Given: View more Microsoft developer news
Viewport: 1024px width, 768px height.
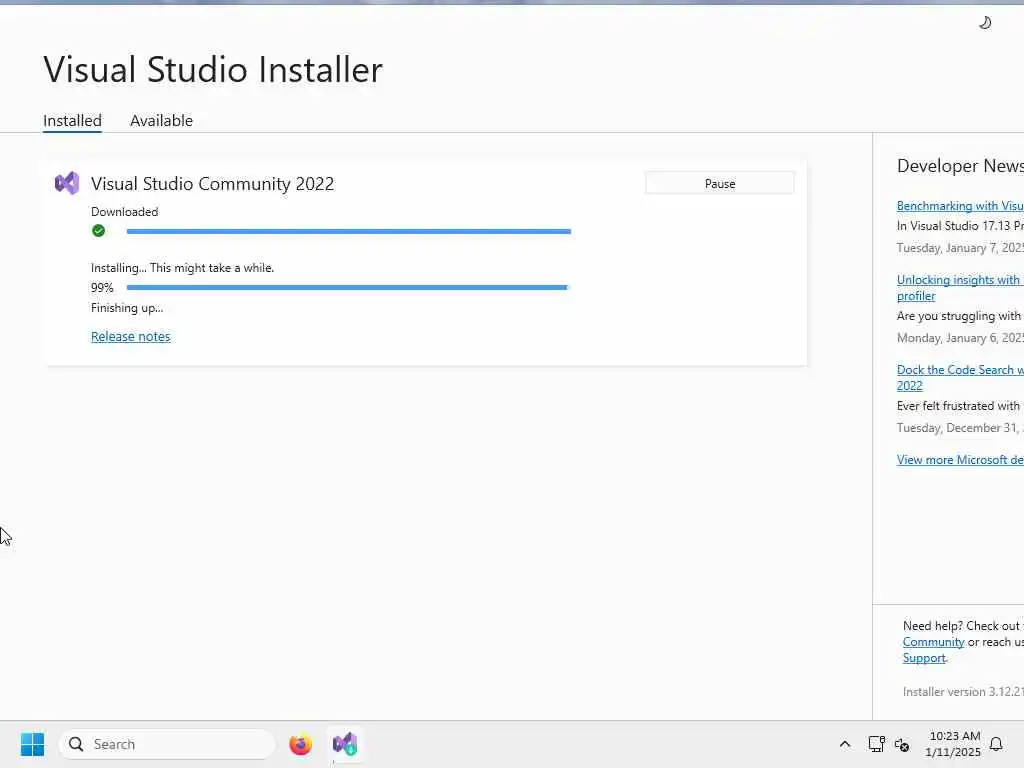Looking at the screenshot, I should pos(960,460).
